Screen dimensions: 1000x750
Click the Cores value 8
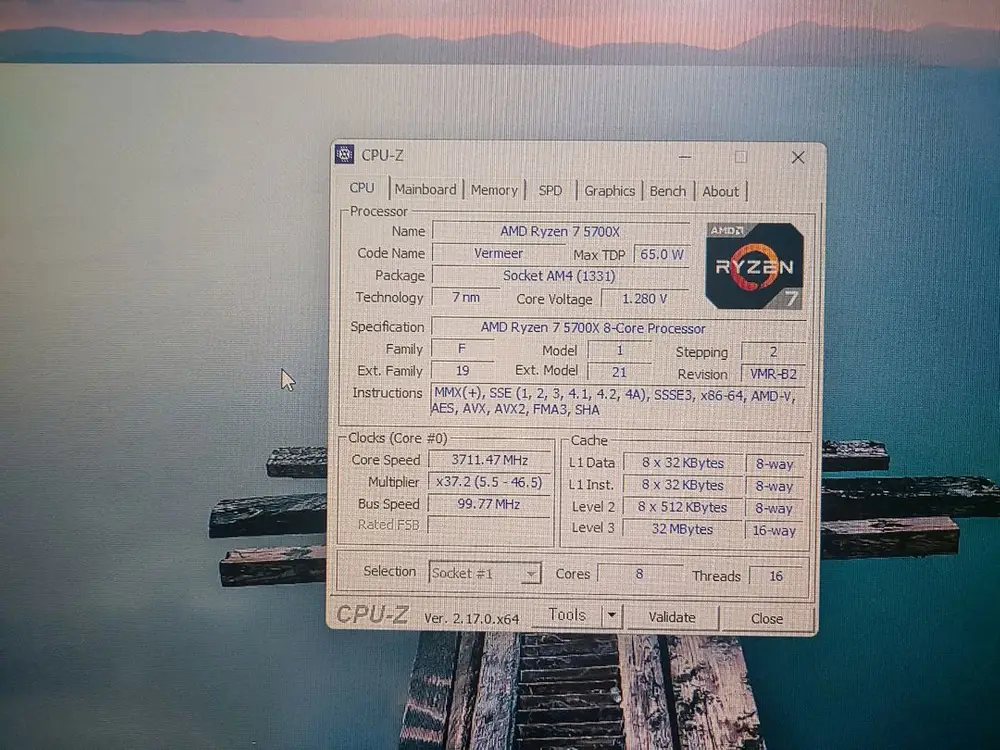point(639,574)
